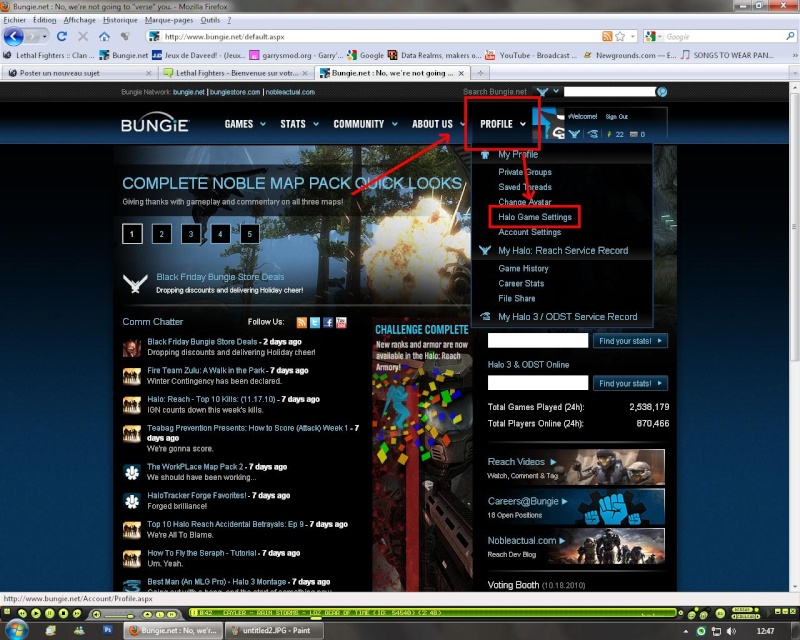Open the bungiestore.com network link
The image size is (800, 640).
point(235,92)
